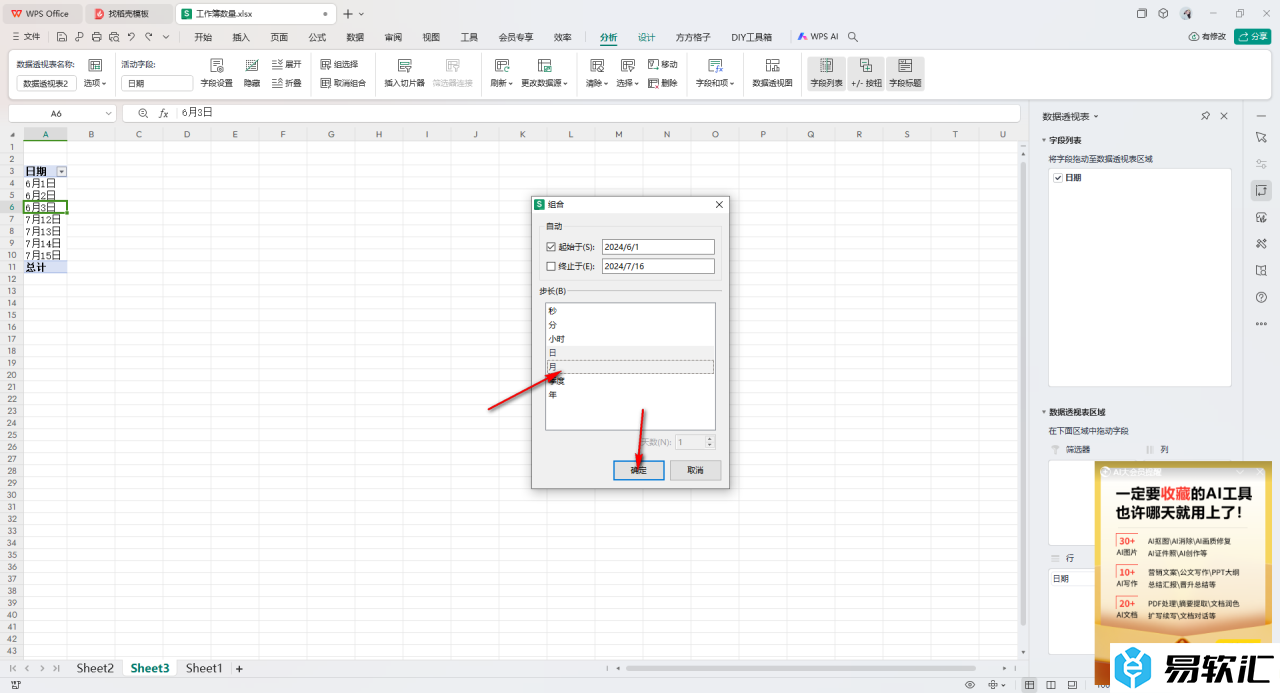Image resolution: width=1280 pixels, height=693 pixels.
Task: Select 年 (Year) in the step list
Action: click(630, 395)
